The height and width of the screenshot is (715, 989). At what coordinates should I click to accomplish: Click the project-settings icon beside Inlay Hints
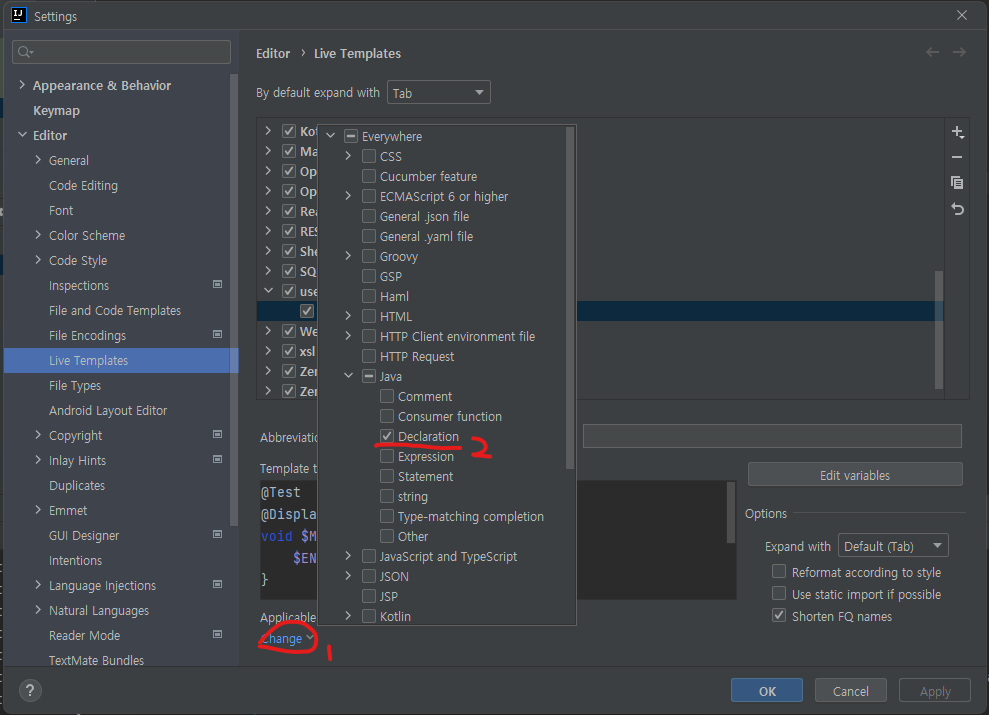218,460
